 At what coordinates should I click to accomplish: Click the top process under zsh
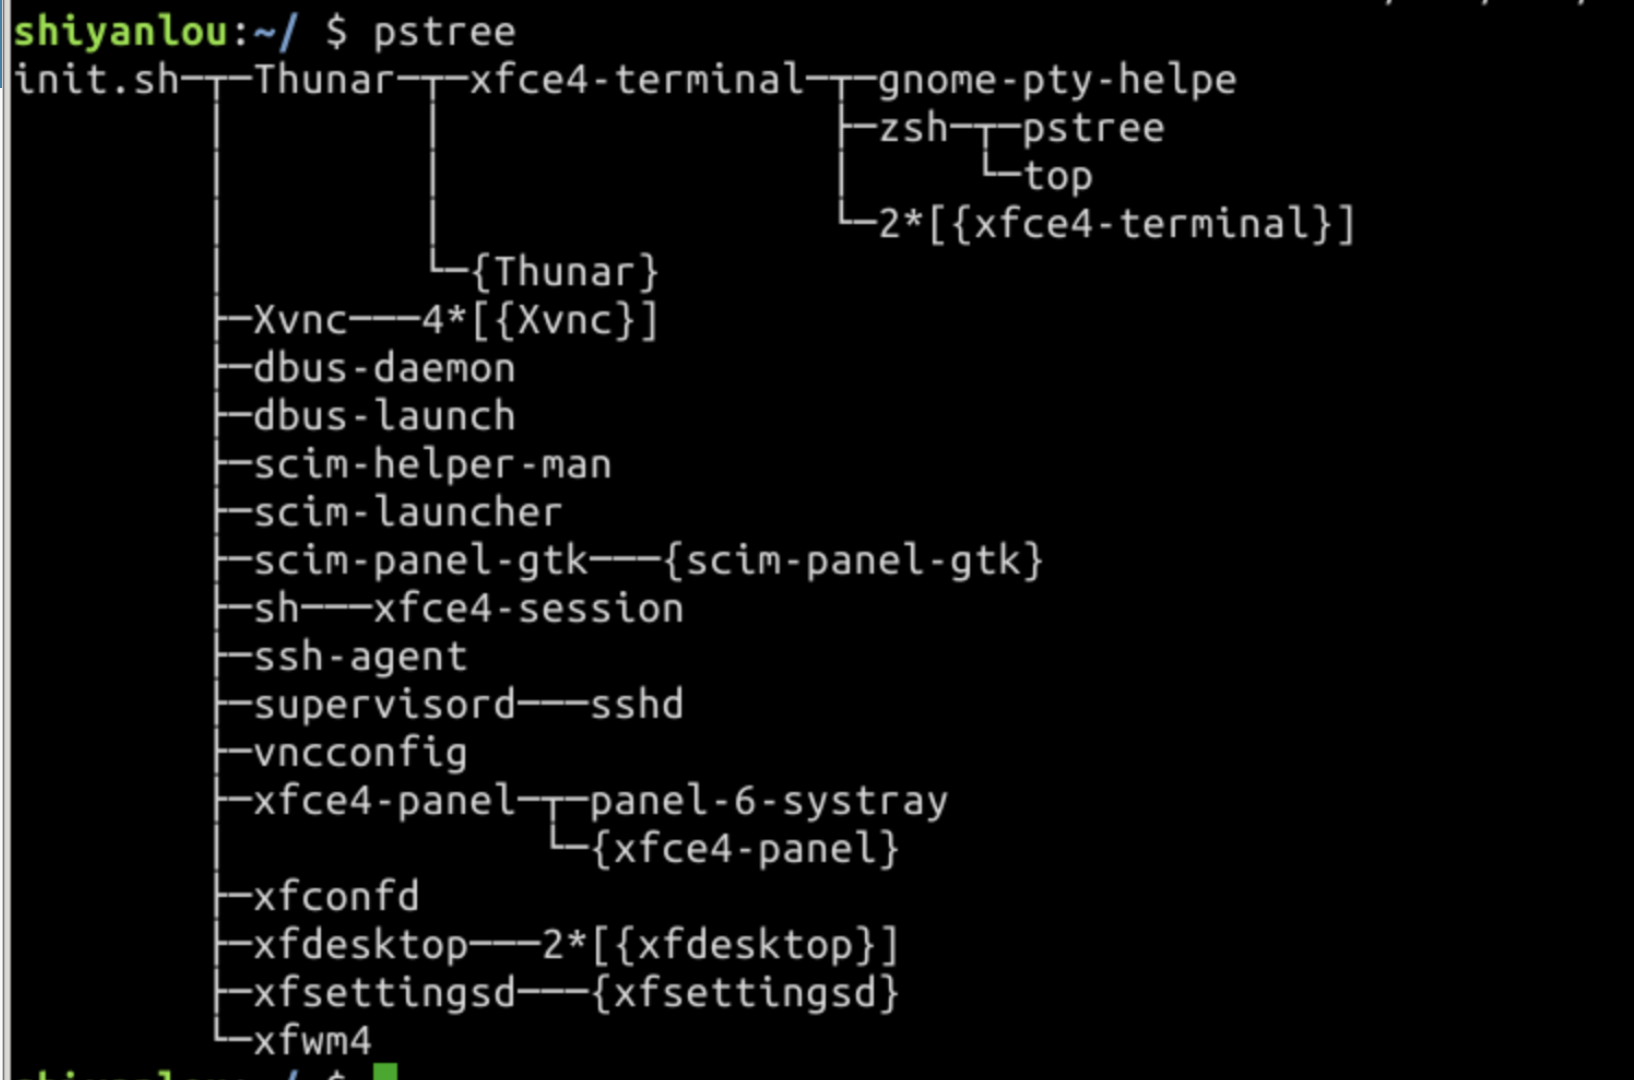(1057, 176)
